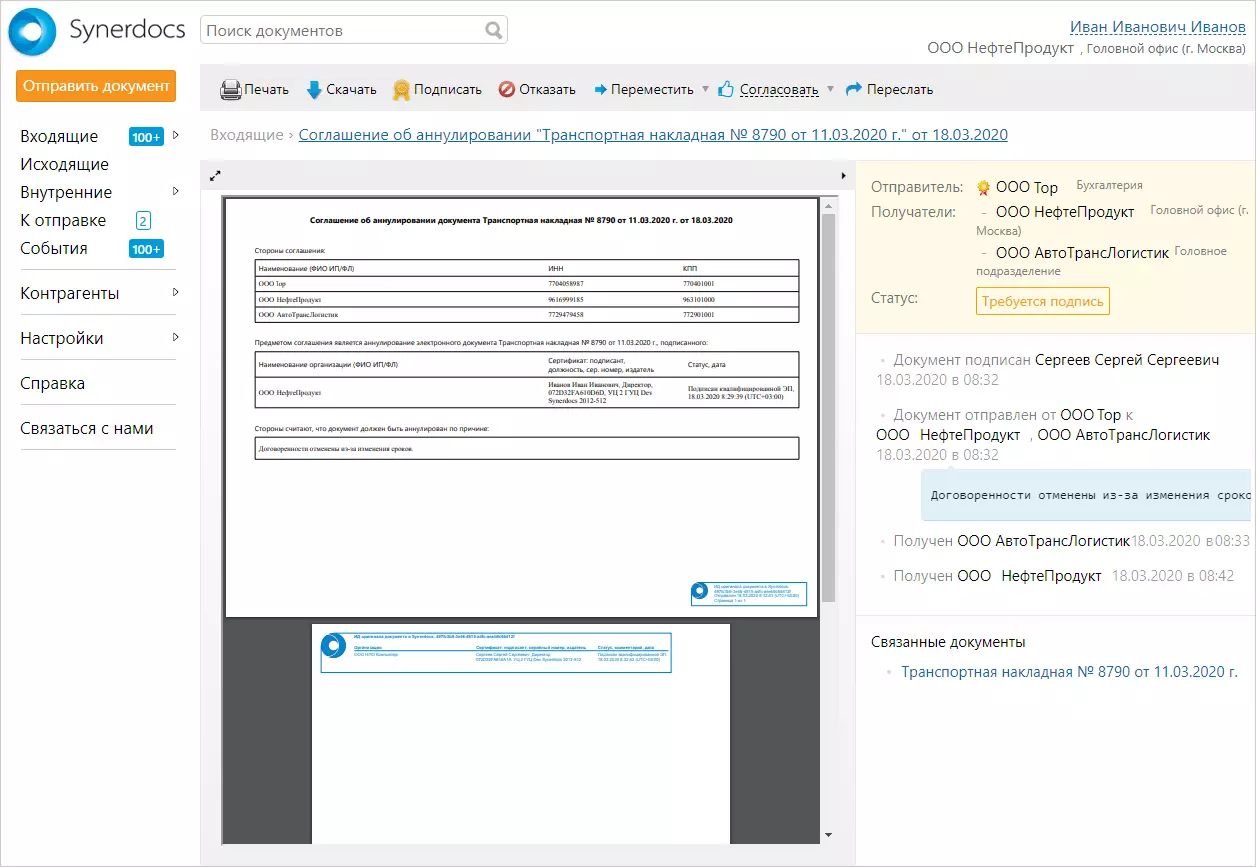Open the Входящие folder

tap(59, 136)
